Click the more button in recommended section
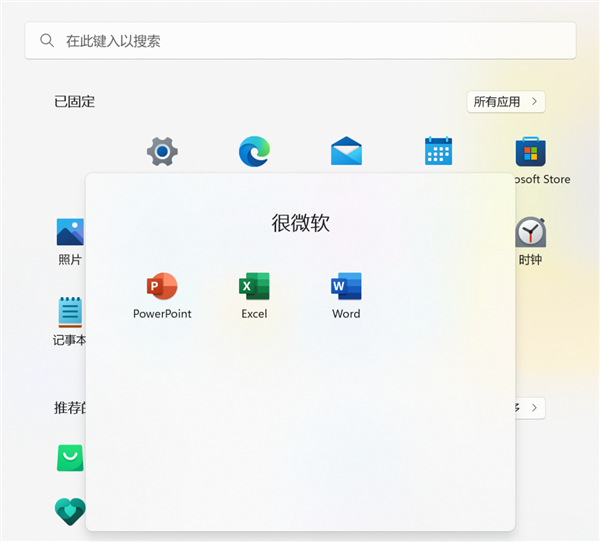 [x=530, y=408]
